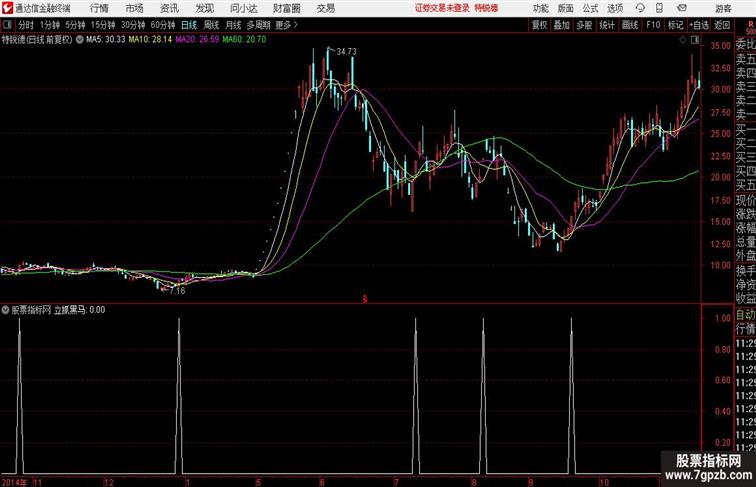Open the F10 company info button
The width and height of the screenshot is (756, 487).
pos(653,25)
